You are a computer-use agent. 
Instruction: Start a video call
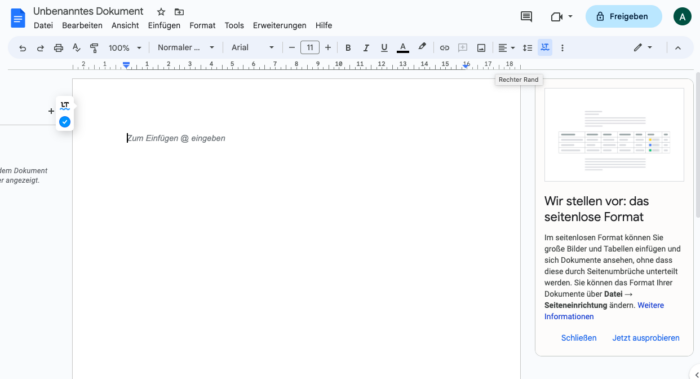556,17
